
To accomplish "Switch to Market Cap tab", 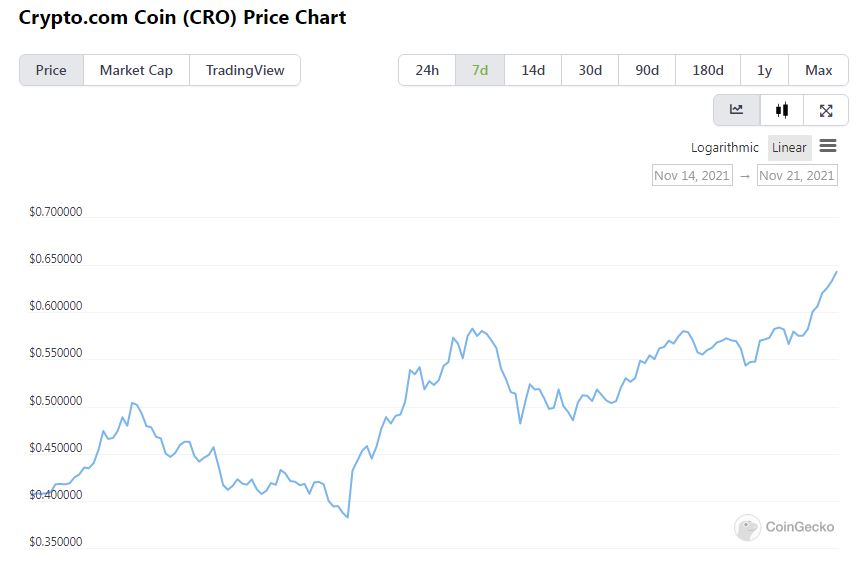I will coord(136,70).
